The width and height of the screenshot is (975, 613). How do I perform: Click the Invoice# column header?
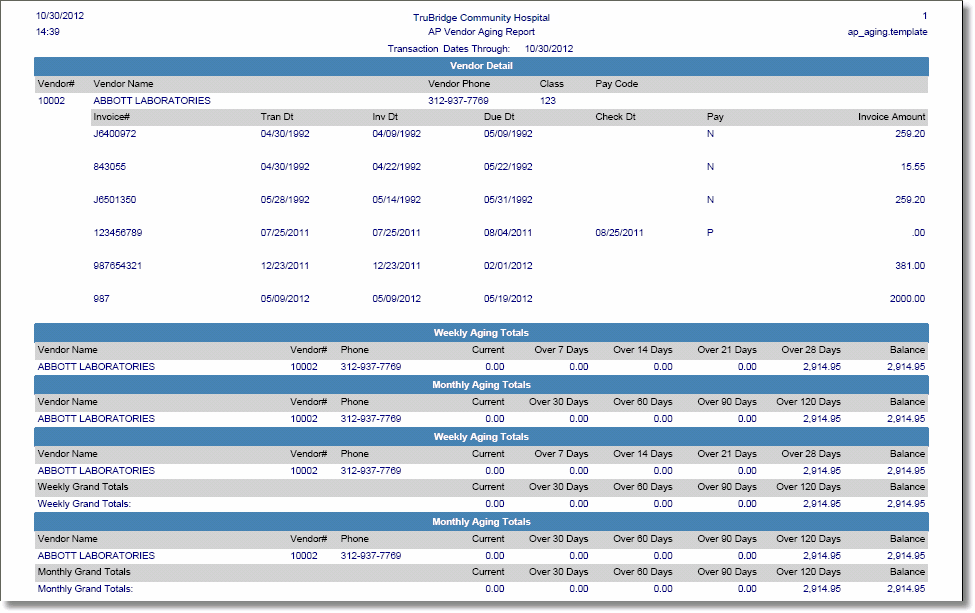coord(111,117)
